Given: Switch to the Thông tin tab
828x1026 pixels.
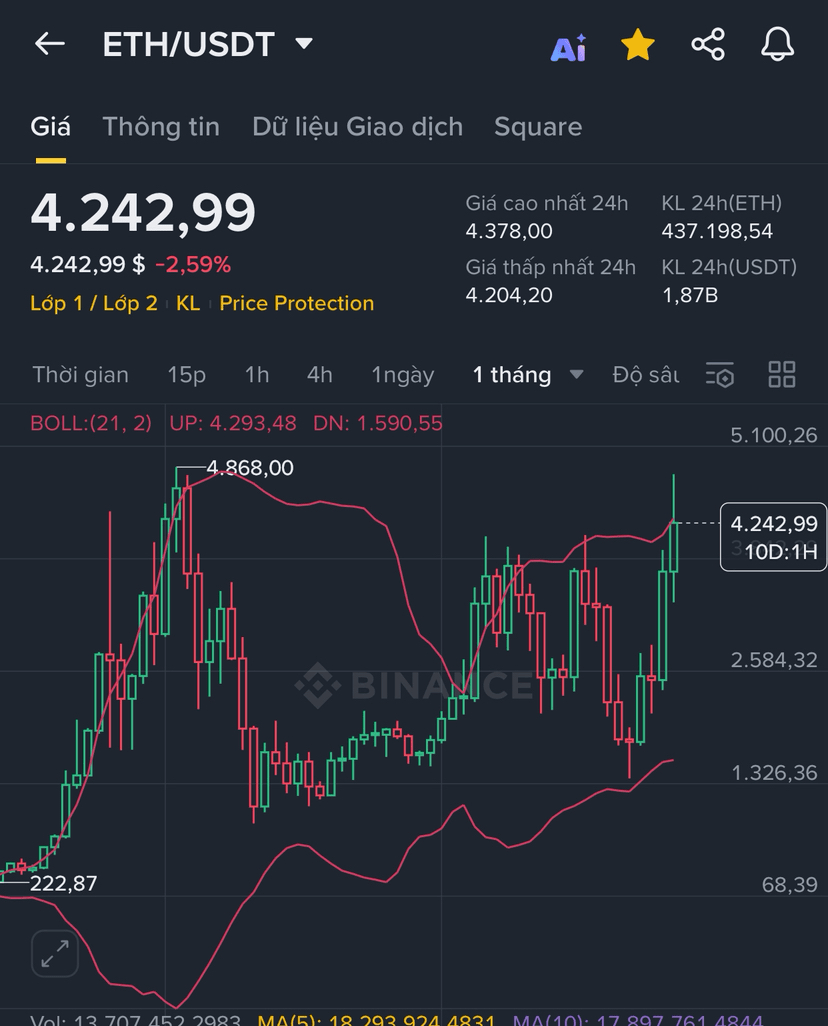Looking at the screenshot, I should tap(160, 127).
